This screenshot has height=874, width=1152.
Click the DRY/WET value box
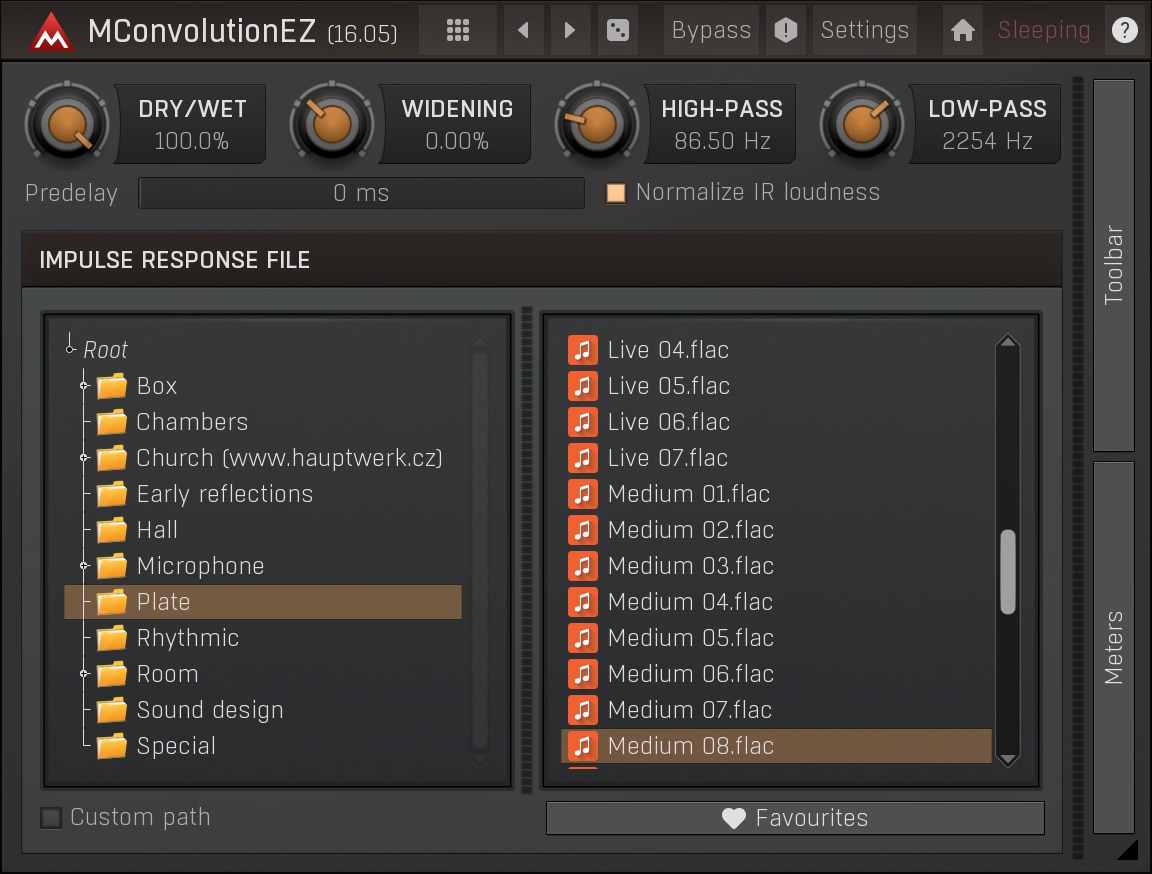click(192, 123)
